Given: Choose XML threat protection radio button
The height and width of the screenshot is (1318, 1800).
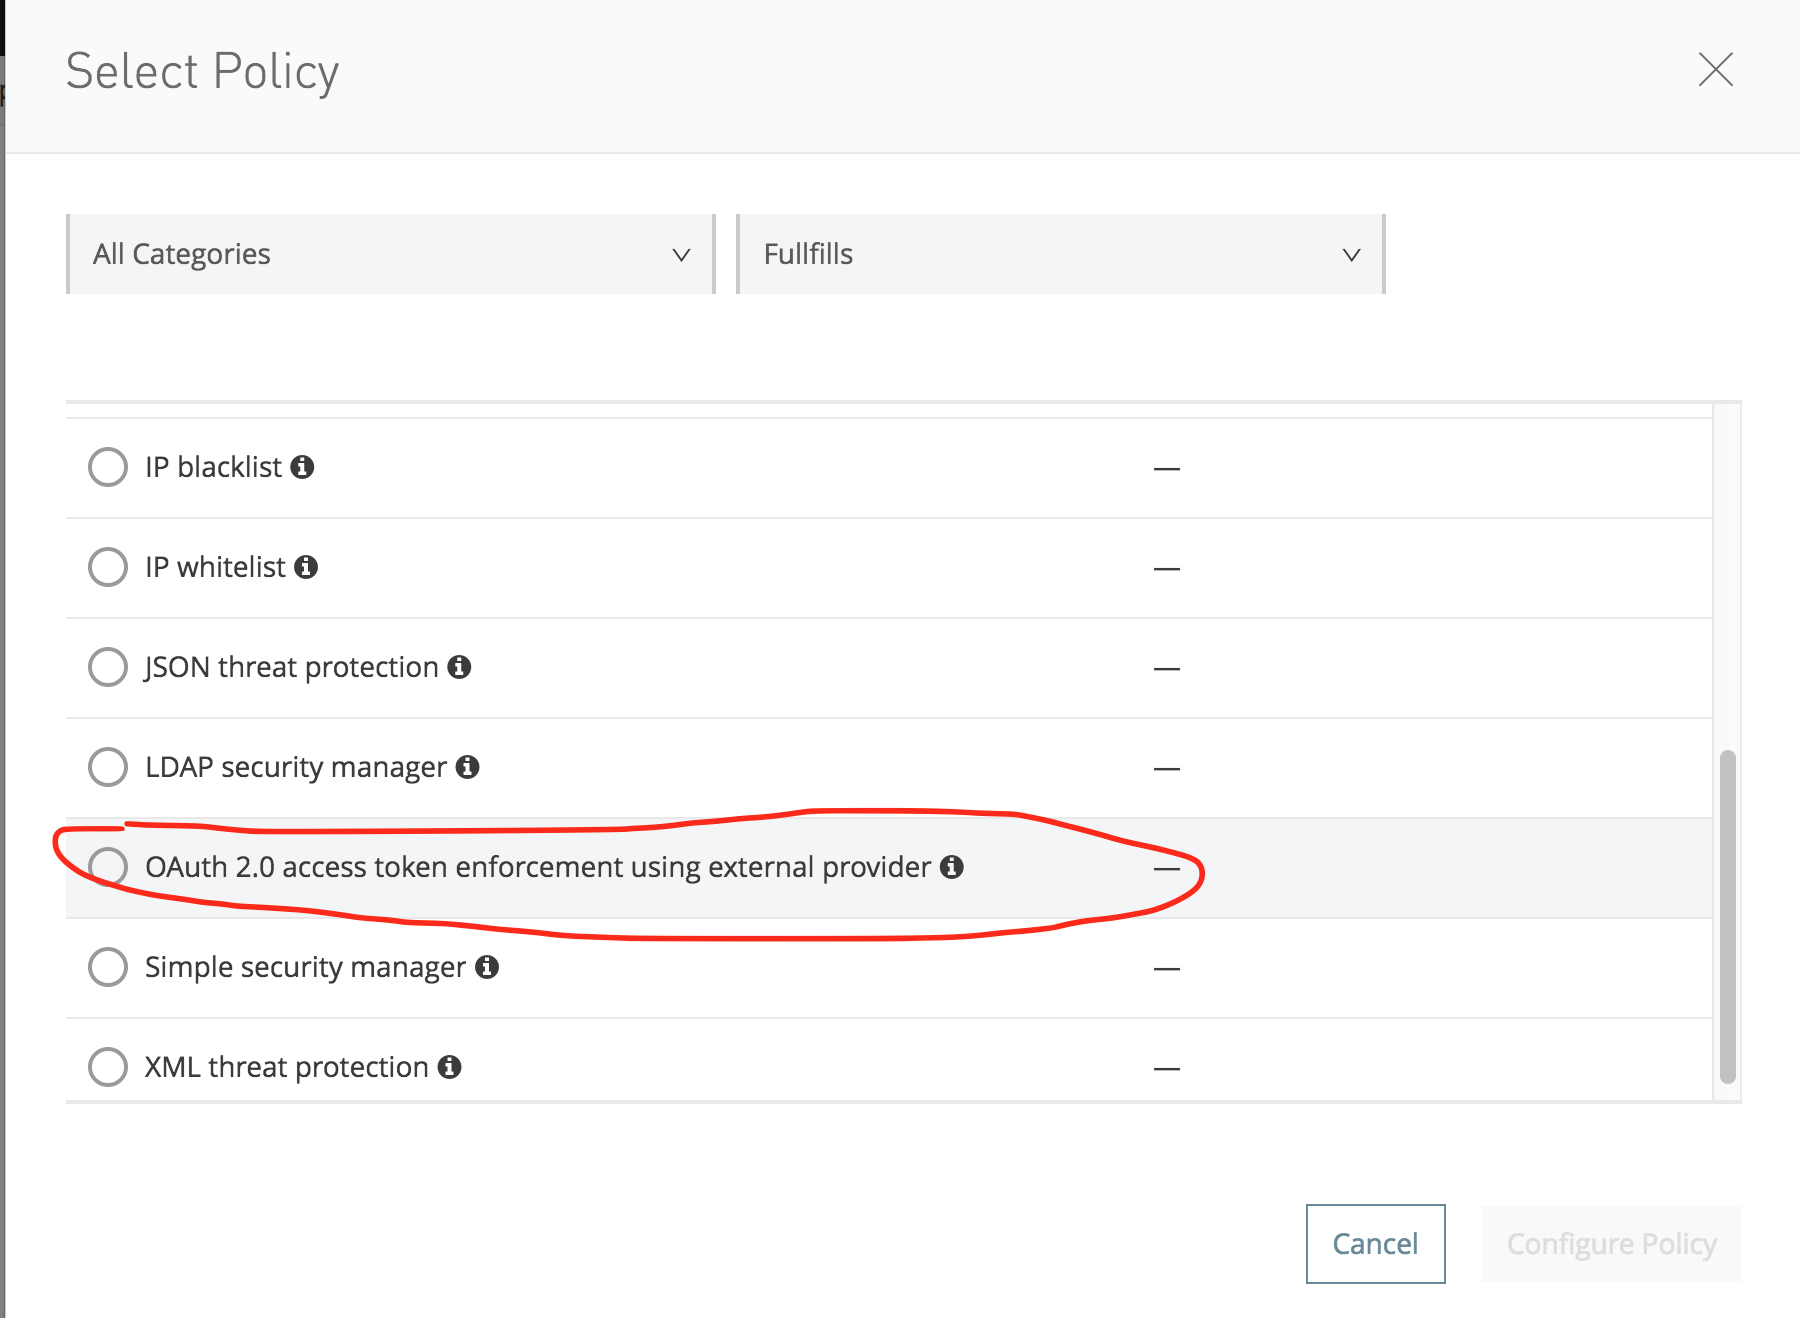Looking at the screenshot, I should [x=108, y=1067].
